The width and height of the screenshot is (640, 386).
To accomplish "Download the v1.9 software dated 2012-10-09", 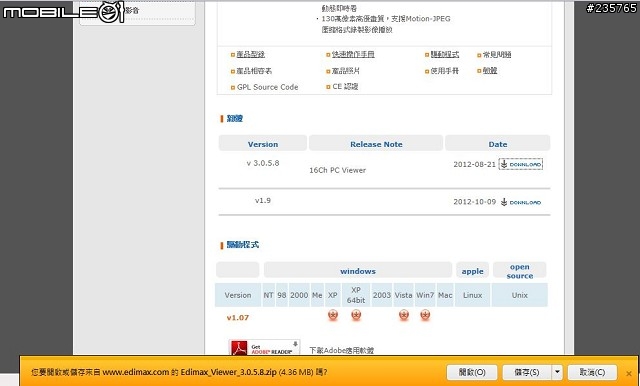I will tap(521, 202).
